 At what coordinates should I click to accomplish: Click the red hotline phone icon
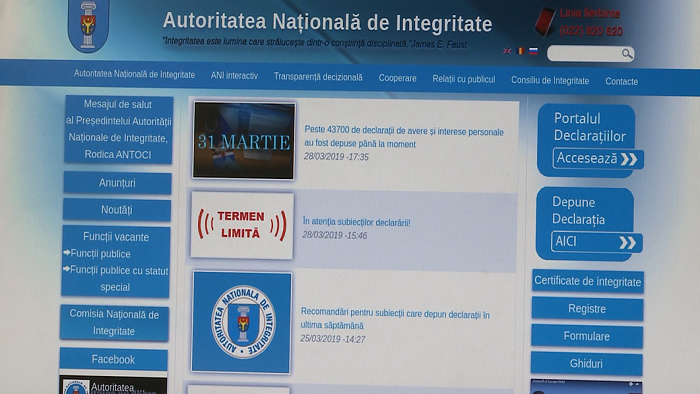click(545, 22)
